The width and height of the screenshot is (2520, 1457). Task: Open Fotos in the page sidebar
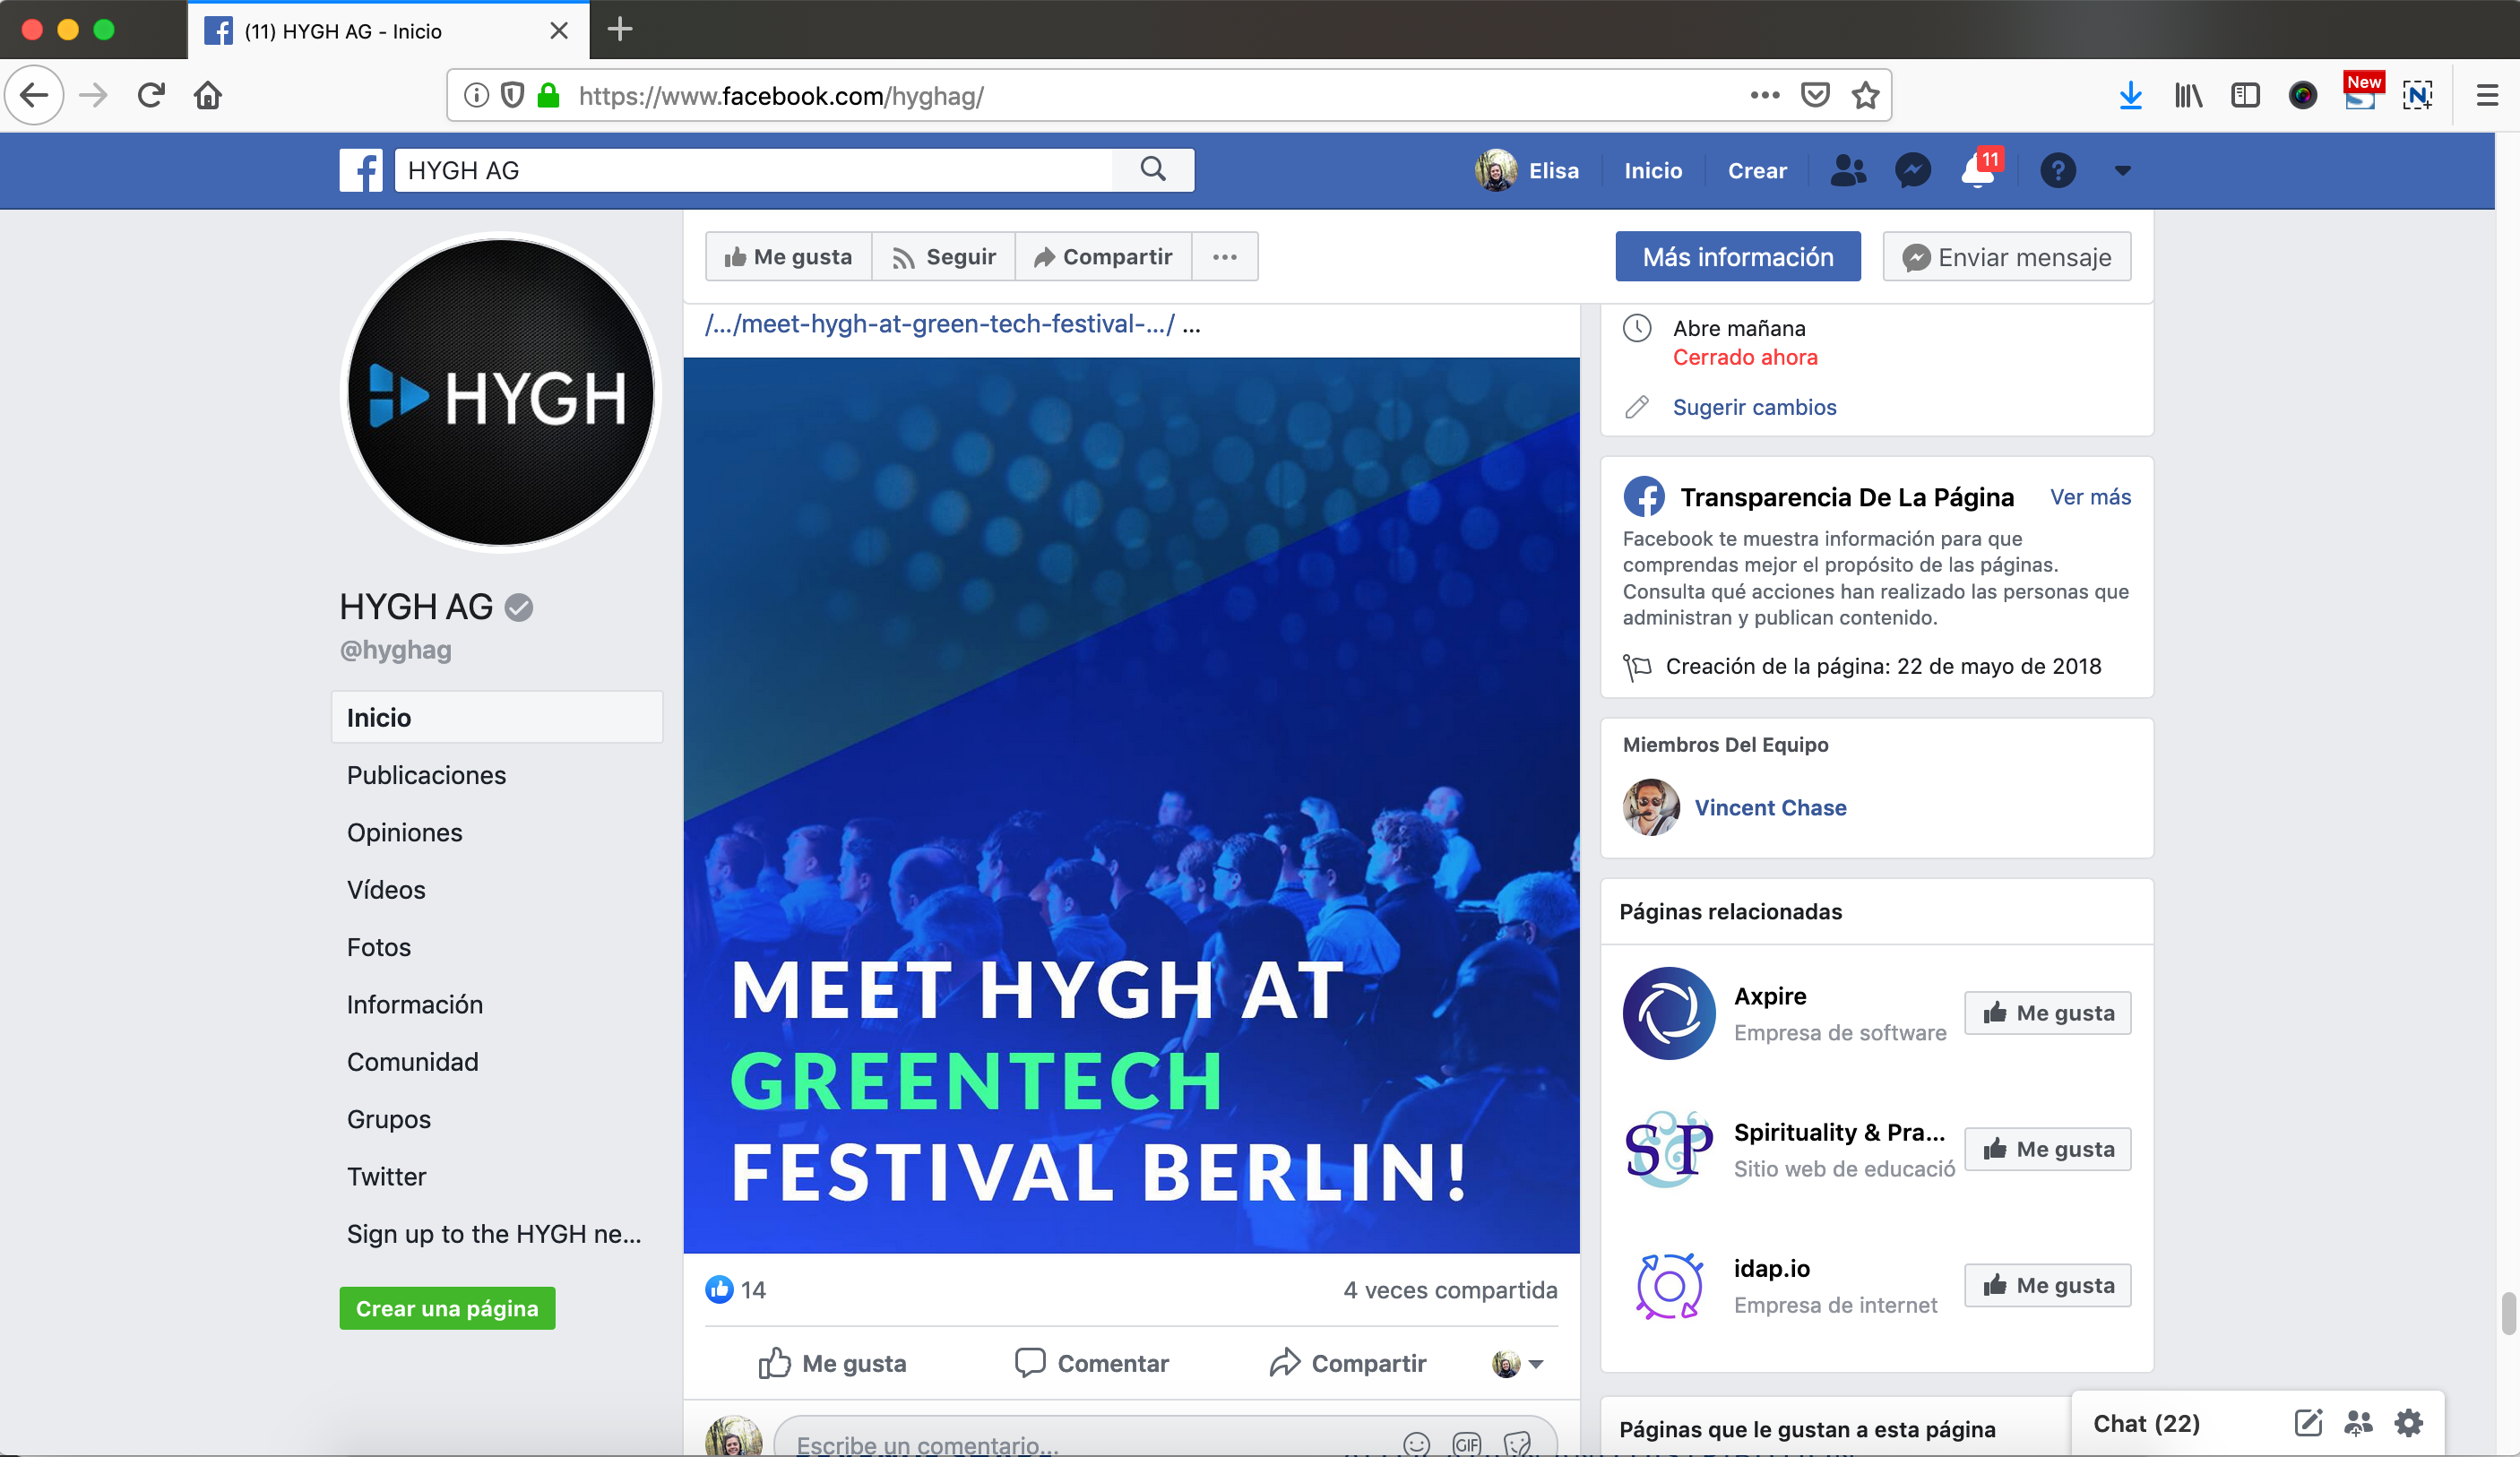379,947
